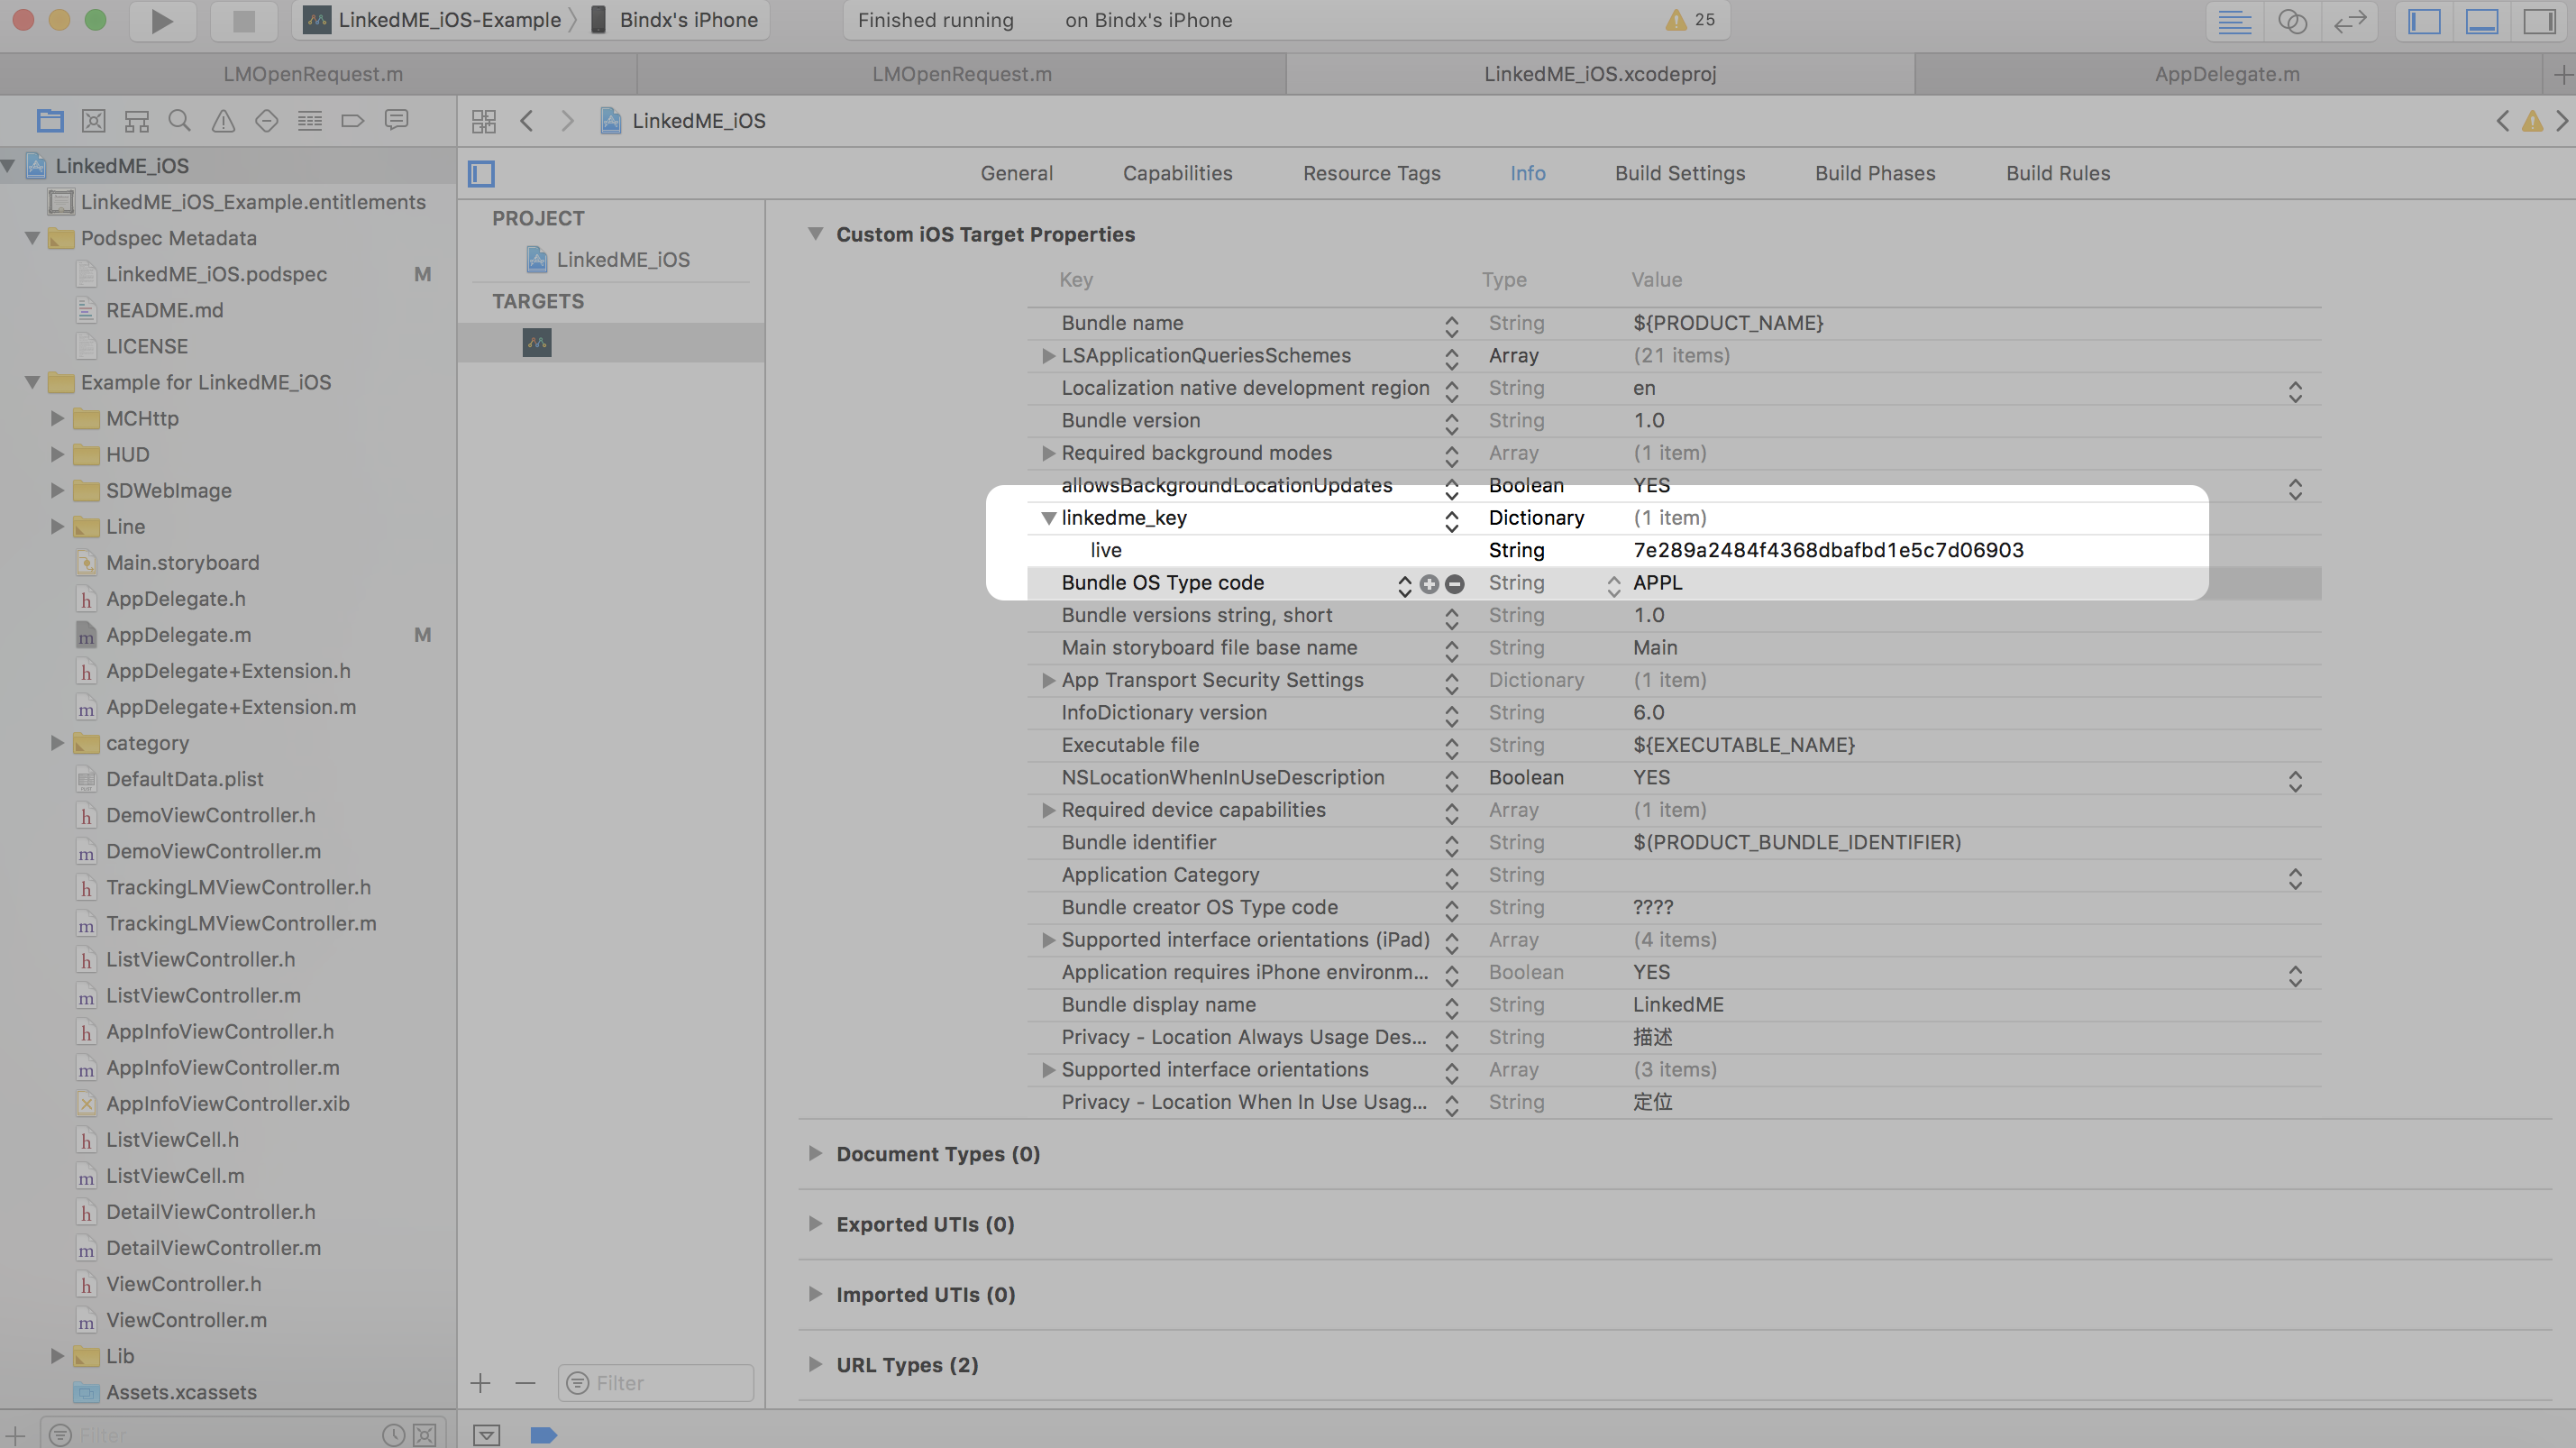Open the Test navigator
This screenshot has height=1448, width=2576.
[x=266, y=121]
